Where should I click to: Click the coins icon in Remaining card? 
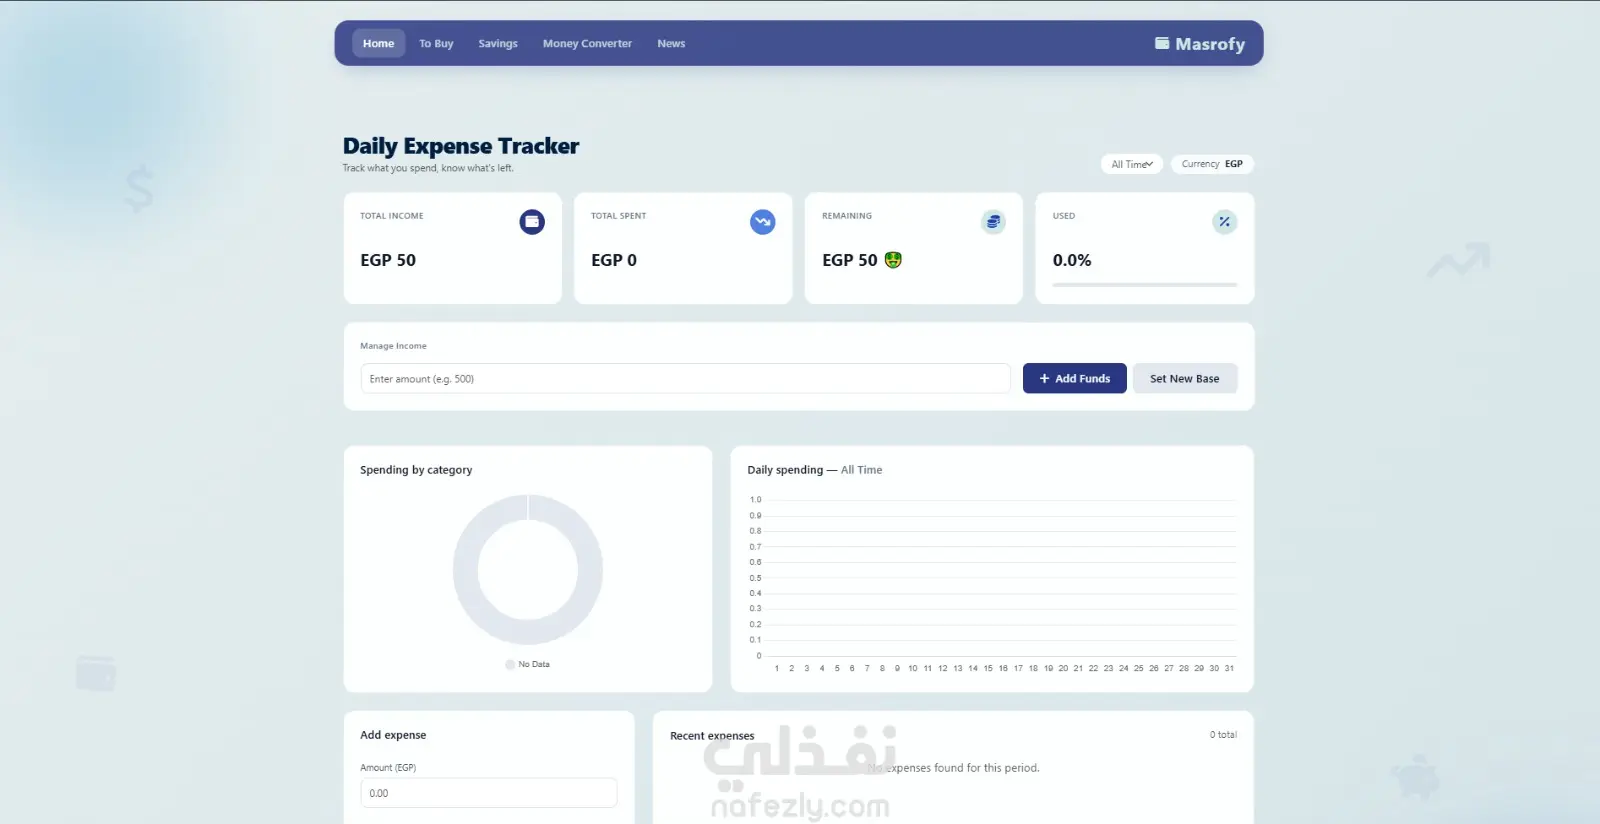[x=993, y=222]
